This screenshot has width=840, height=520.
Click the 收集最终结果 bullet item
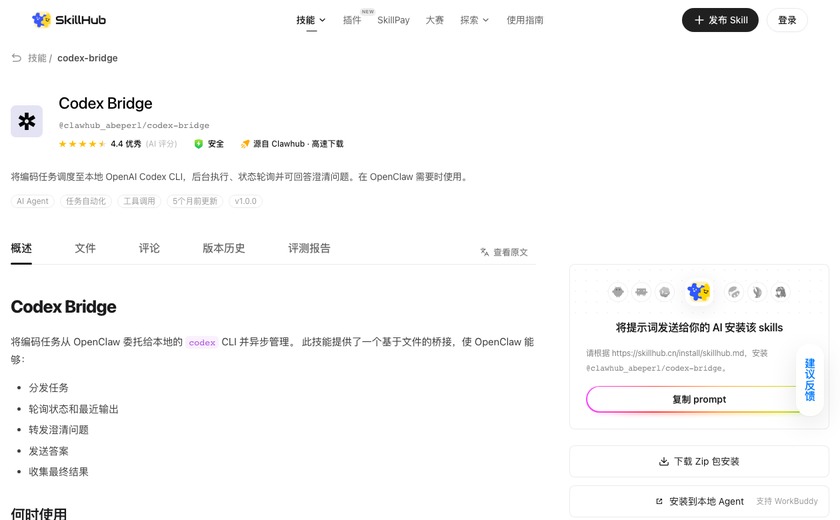(x=58, y=472)
